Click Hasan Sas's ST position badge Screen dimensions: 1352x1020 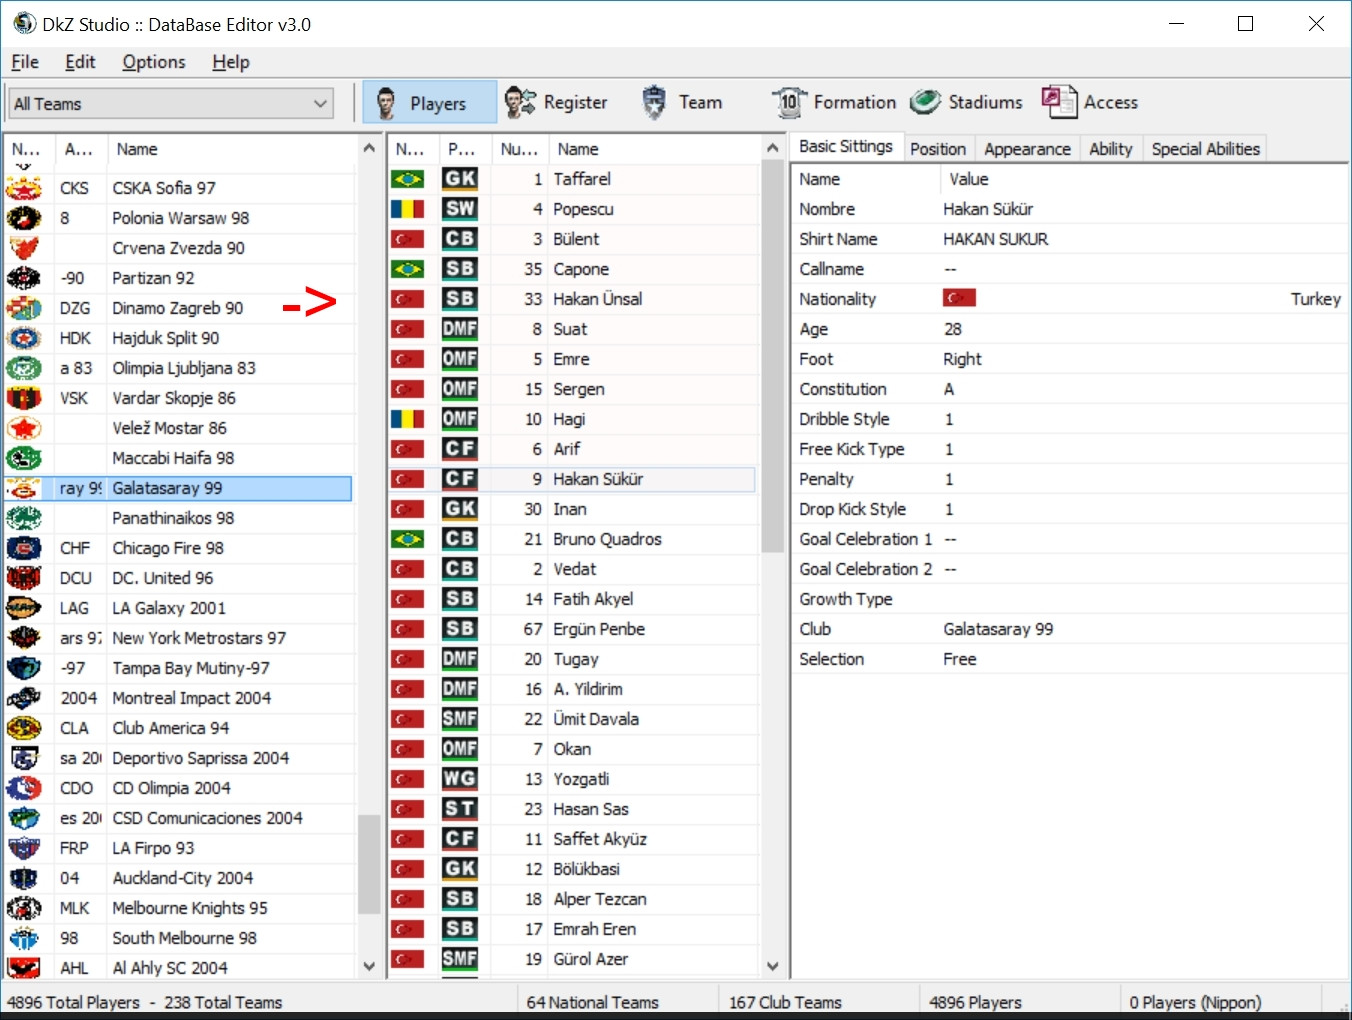coord(460,809)
